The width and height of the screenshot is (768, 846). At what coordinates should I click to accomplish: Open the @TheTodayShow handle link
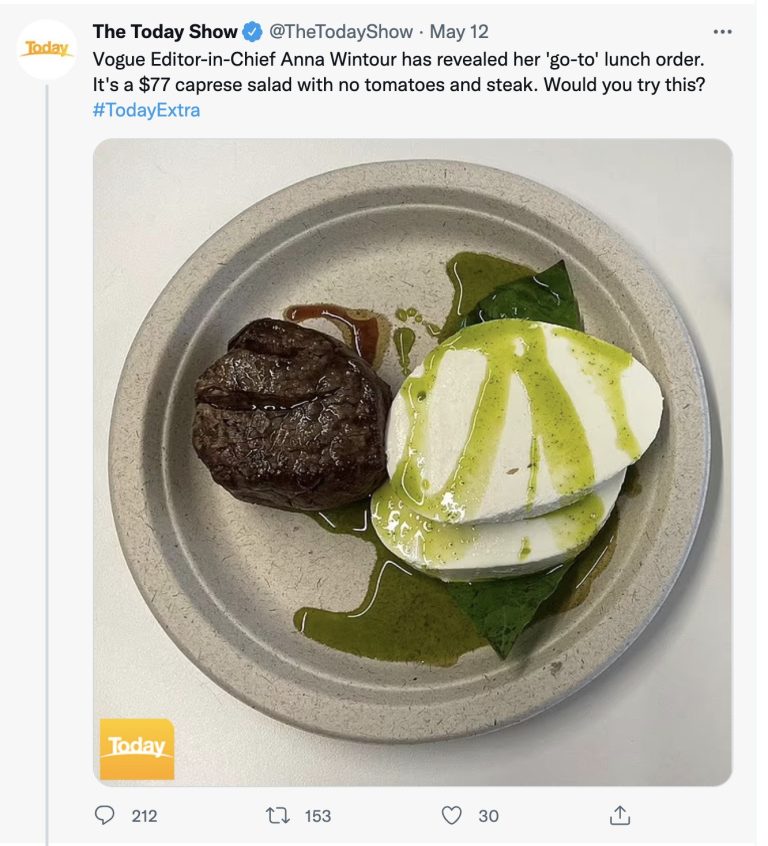pos(342,33)
